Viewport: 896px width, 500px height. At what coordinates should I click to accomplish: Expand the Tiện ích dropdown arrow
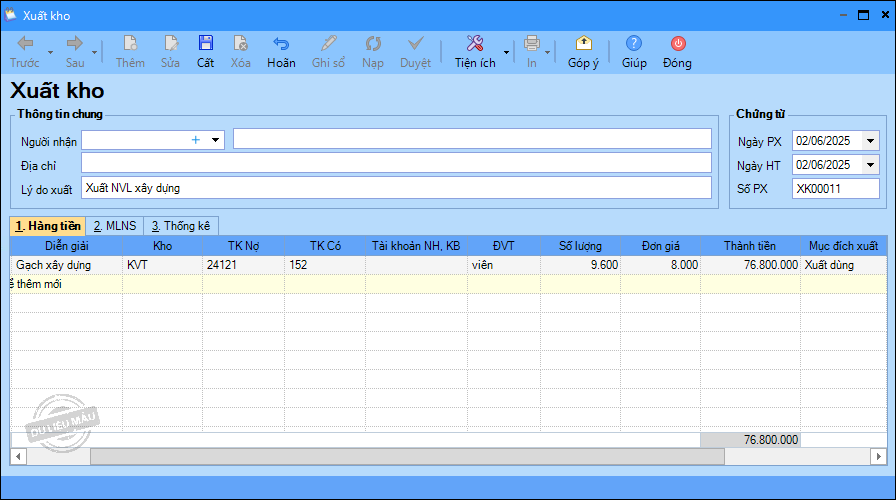click(506, 51)
